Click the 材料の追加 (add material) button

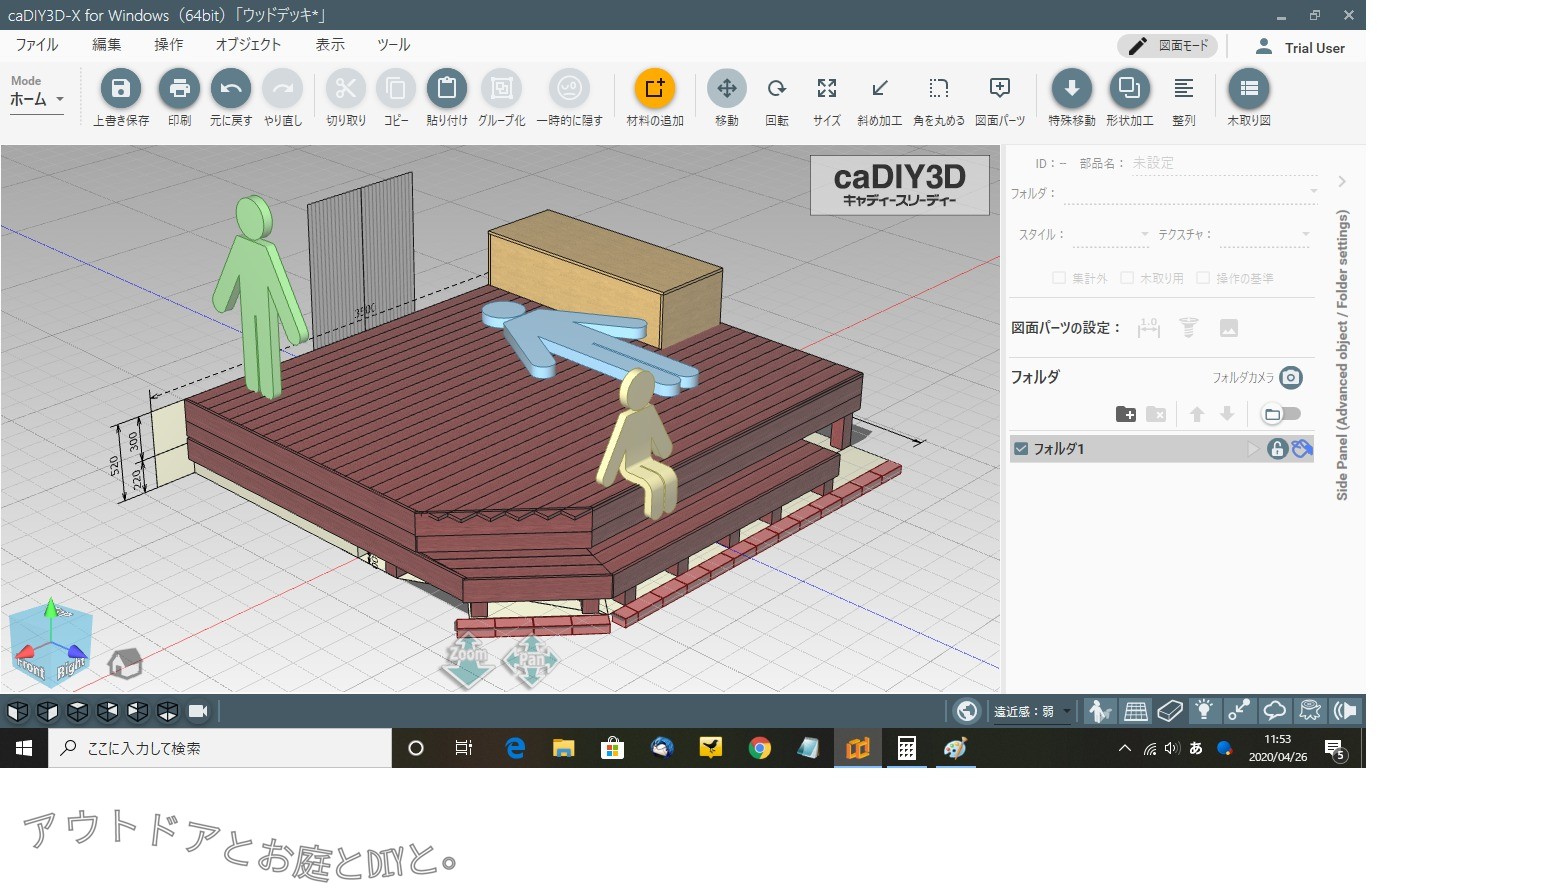click(x=655, y=89)
